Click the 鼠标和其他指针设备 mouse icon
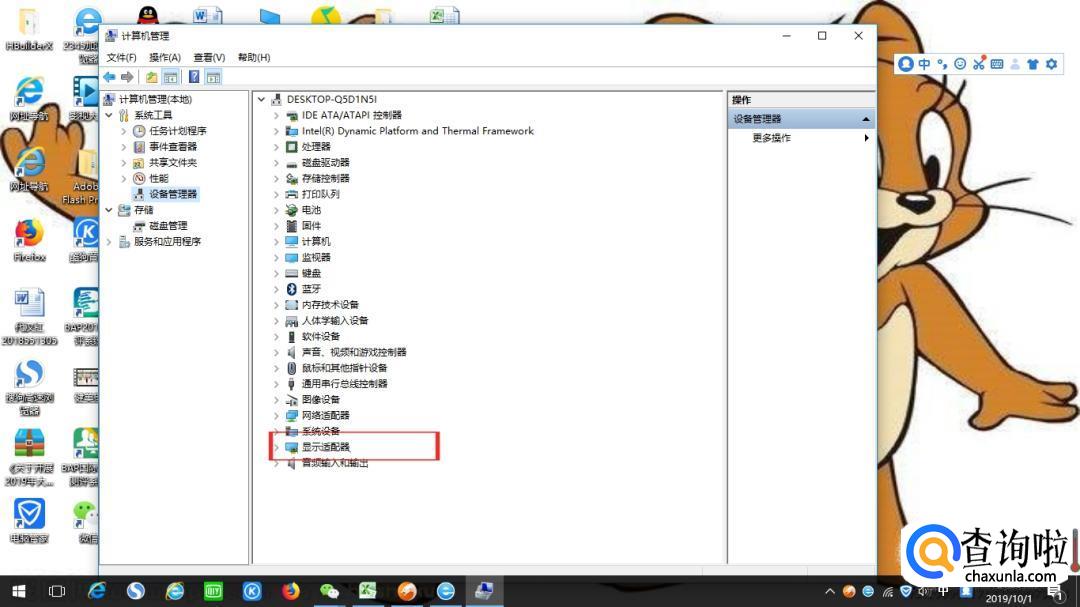 coord(291,368)
